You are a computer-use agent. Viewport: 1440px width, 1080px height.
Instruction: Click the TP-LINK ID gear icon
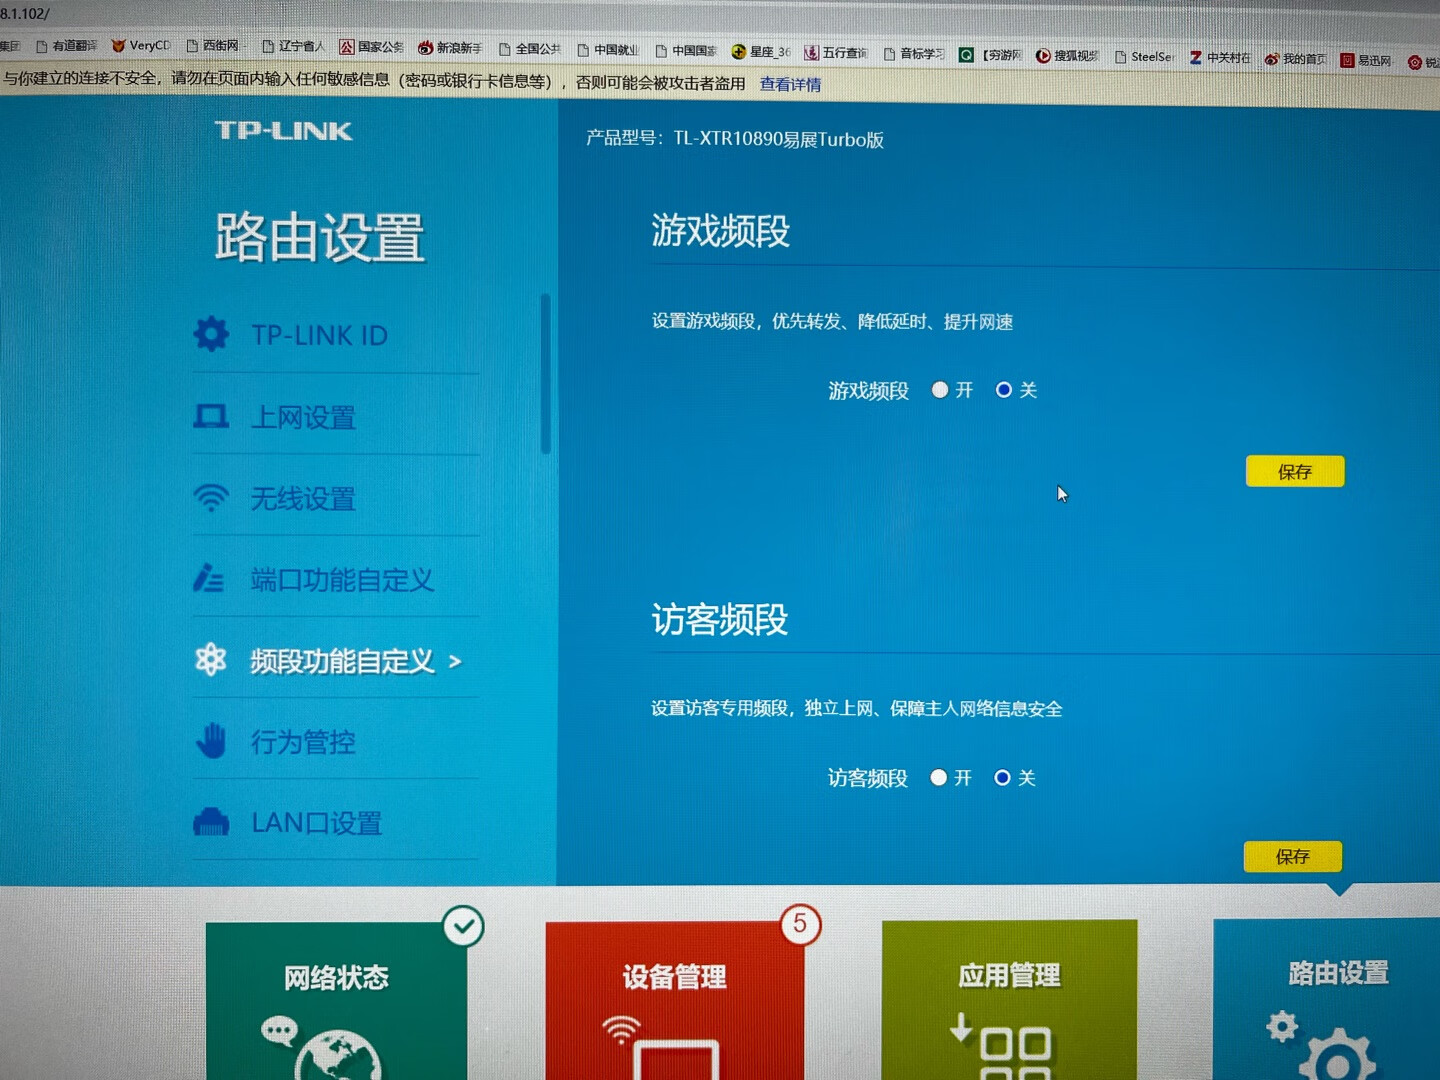[211, 334]
